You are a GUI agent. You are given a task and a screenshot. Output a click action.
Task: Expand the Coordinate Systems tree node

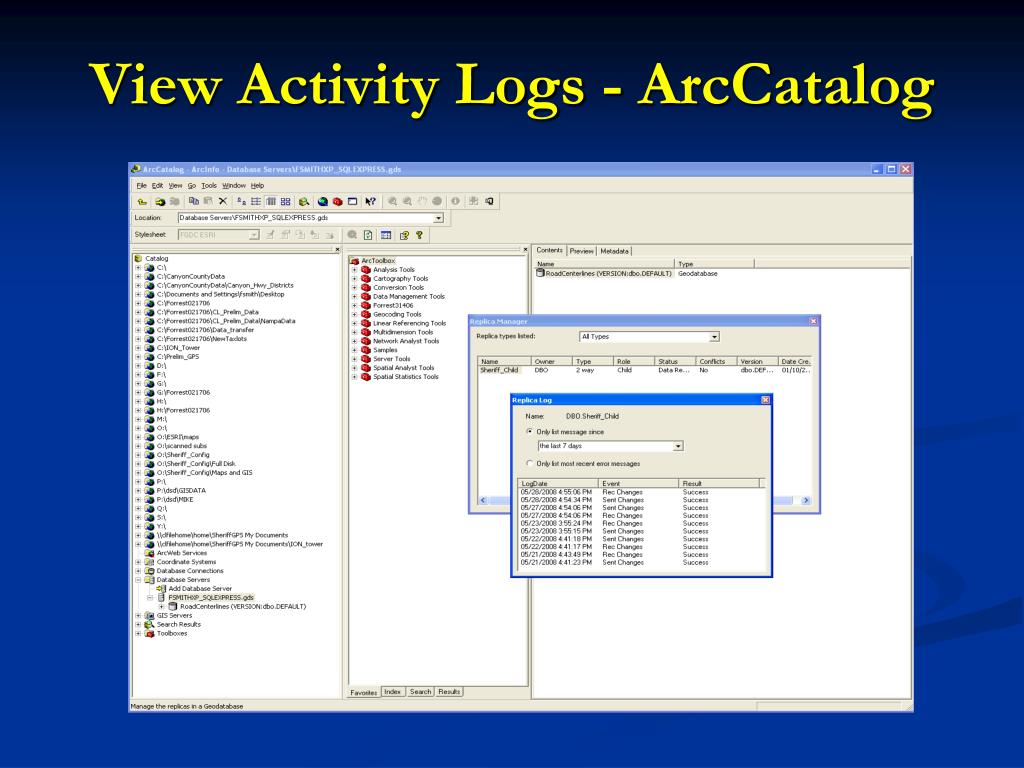pyautogui.click(x=138, y=562)
